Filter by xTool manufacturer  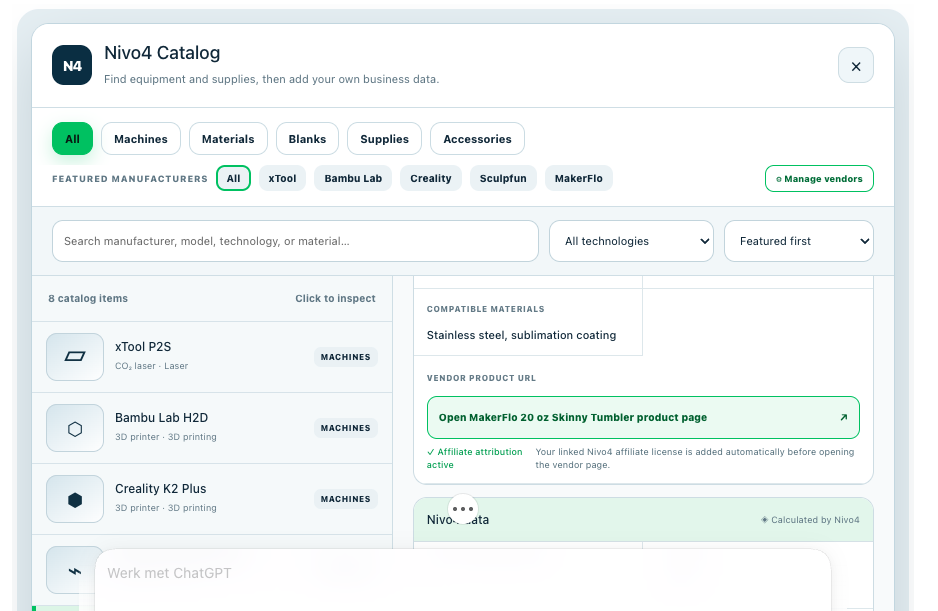tap(282, 178)
